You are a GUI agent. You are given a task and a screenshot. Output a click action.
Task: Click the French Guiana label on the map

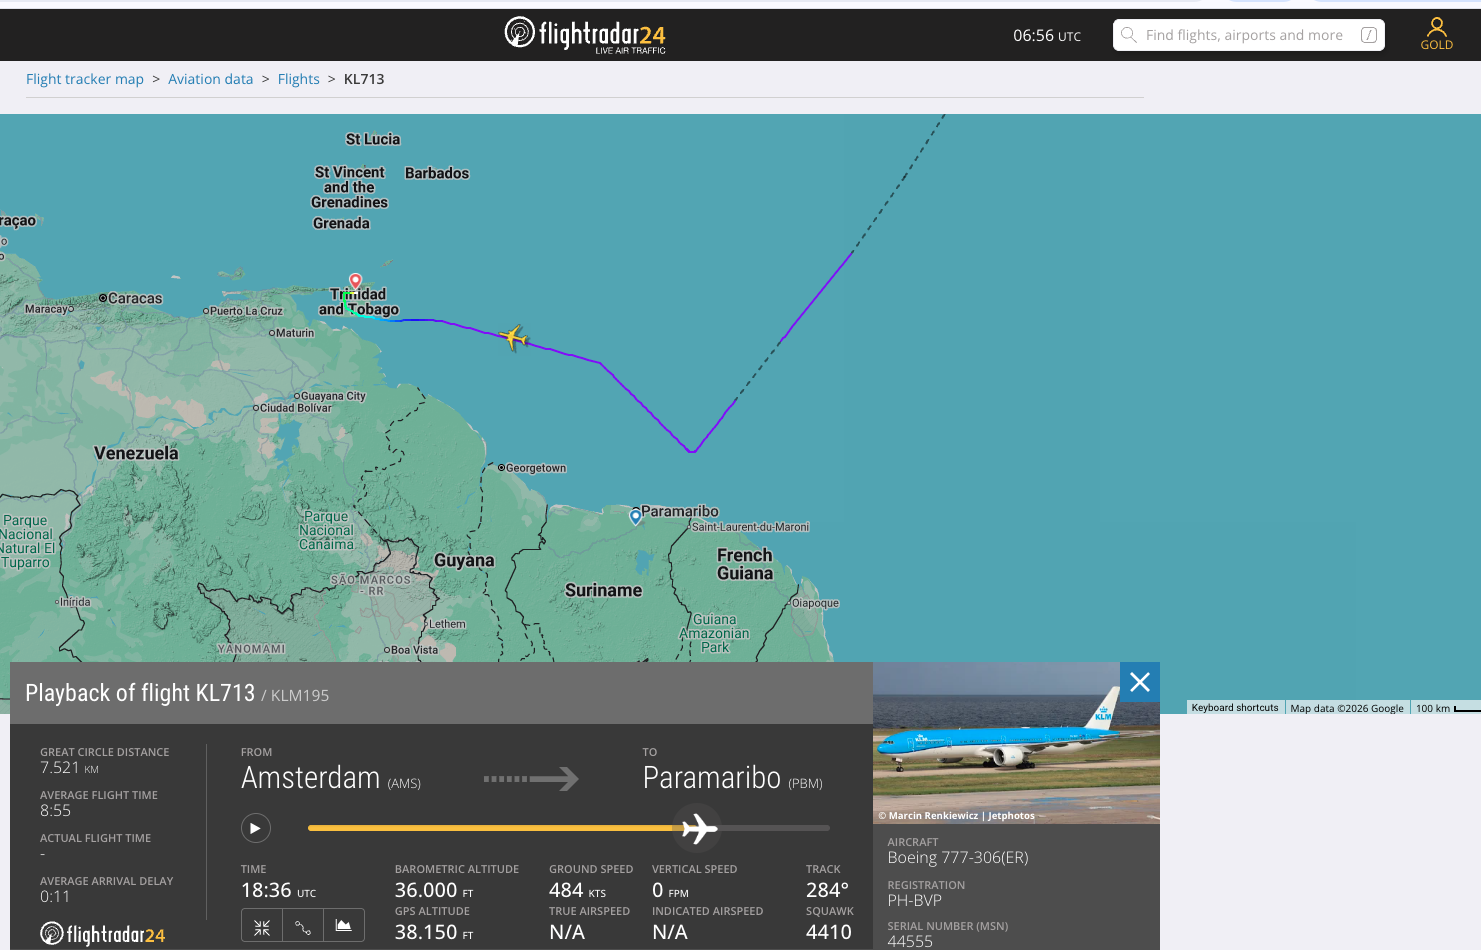pos(745,564)
